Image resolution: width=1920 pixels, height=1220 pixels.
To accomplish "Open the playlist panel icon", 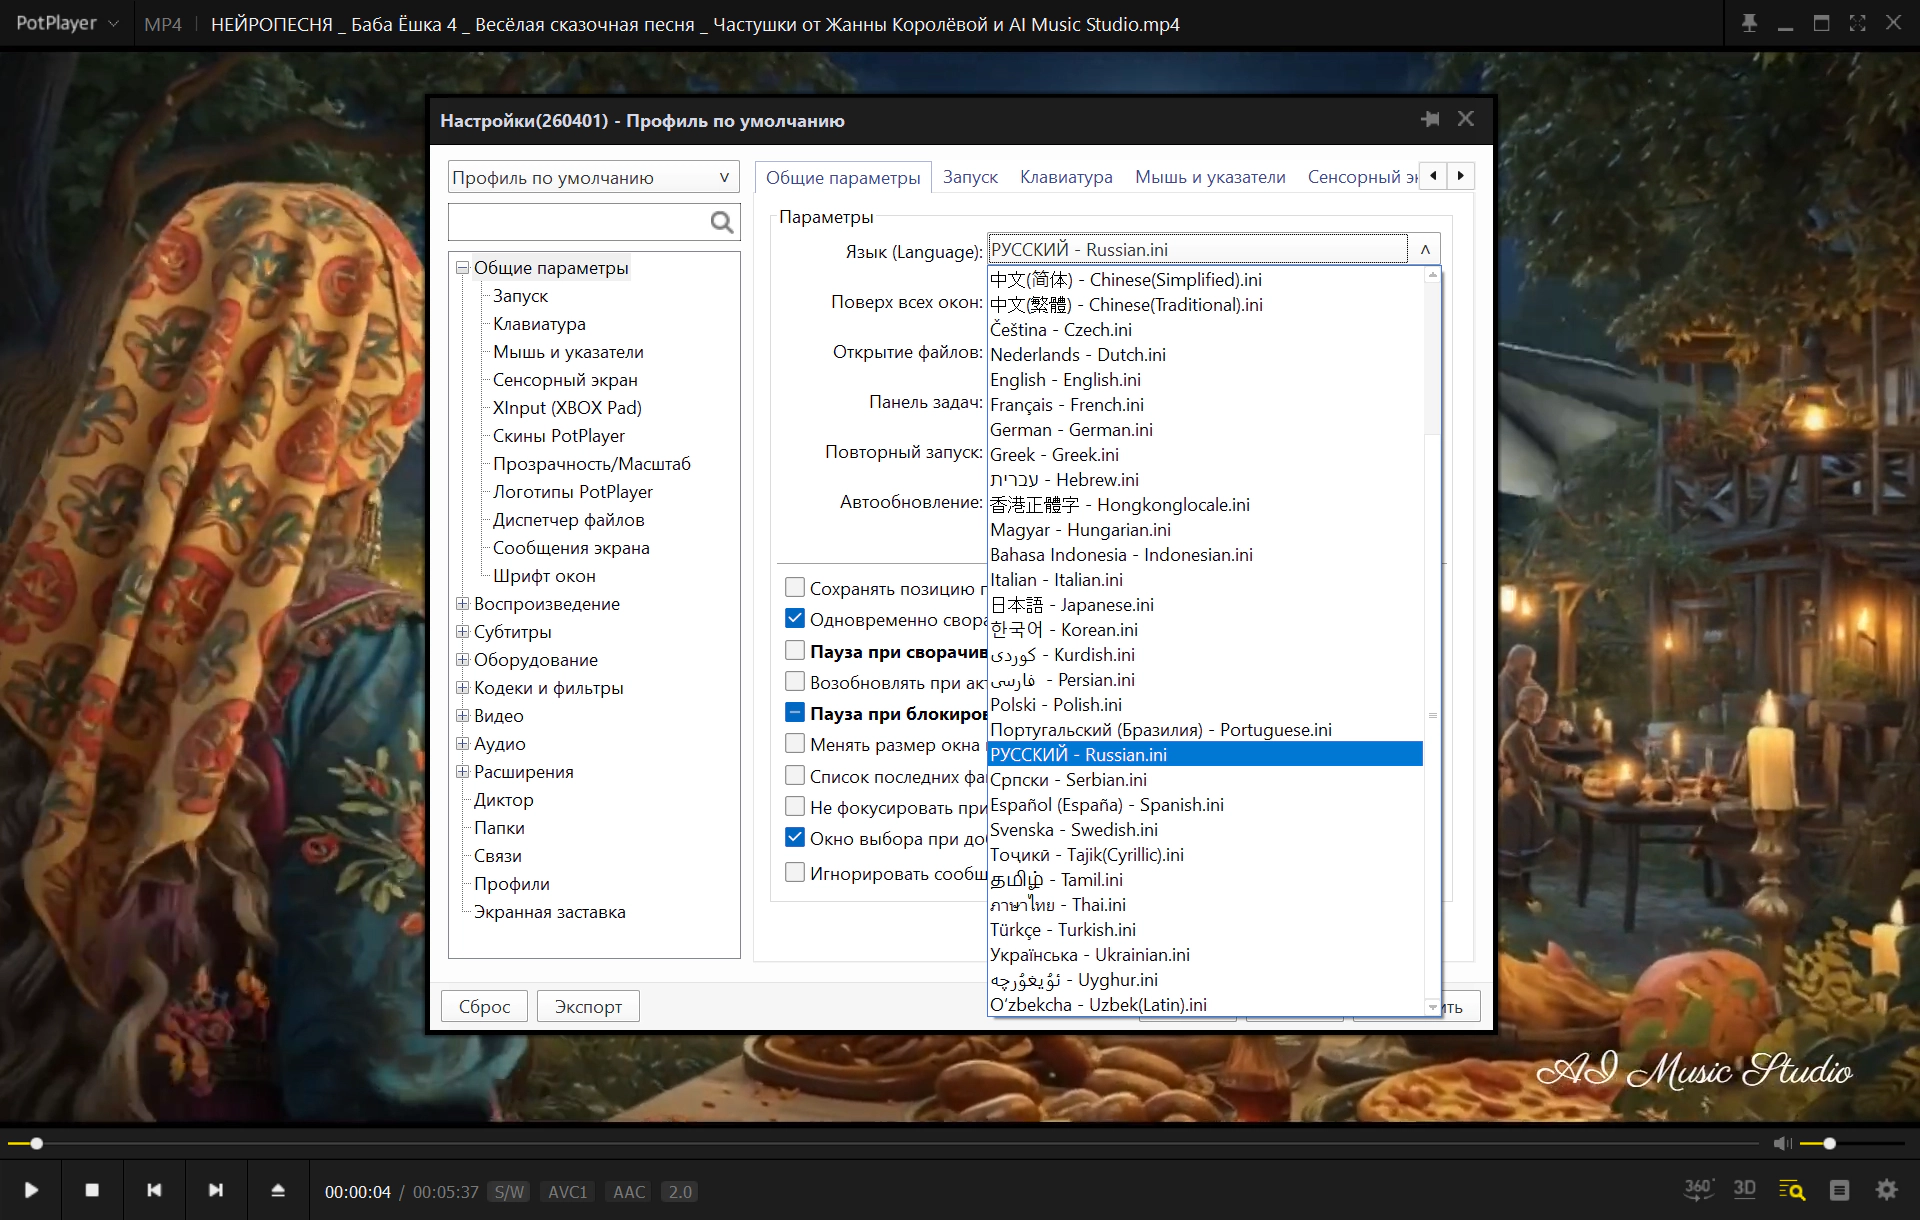I will point(1839,1190).
